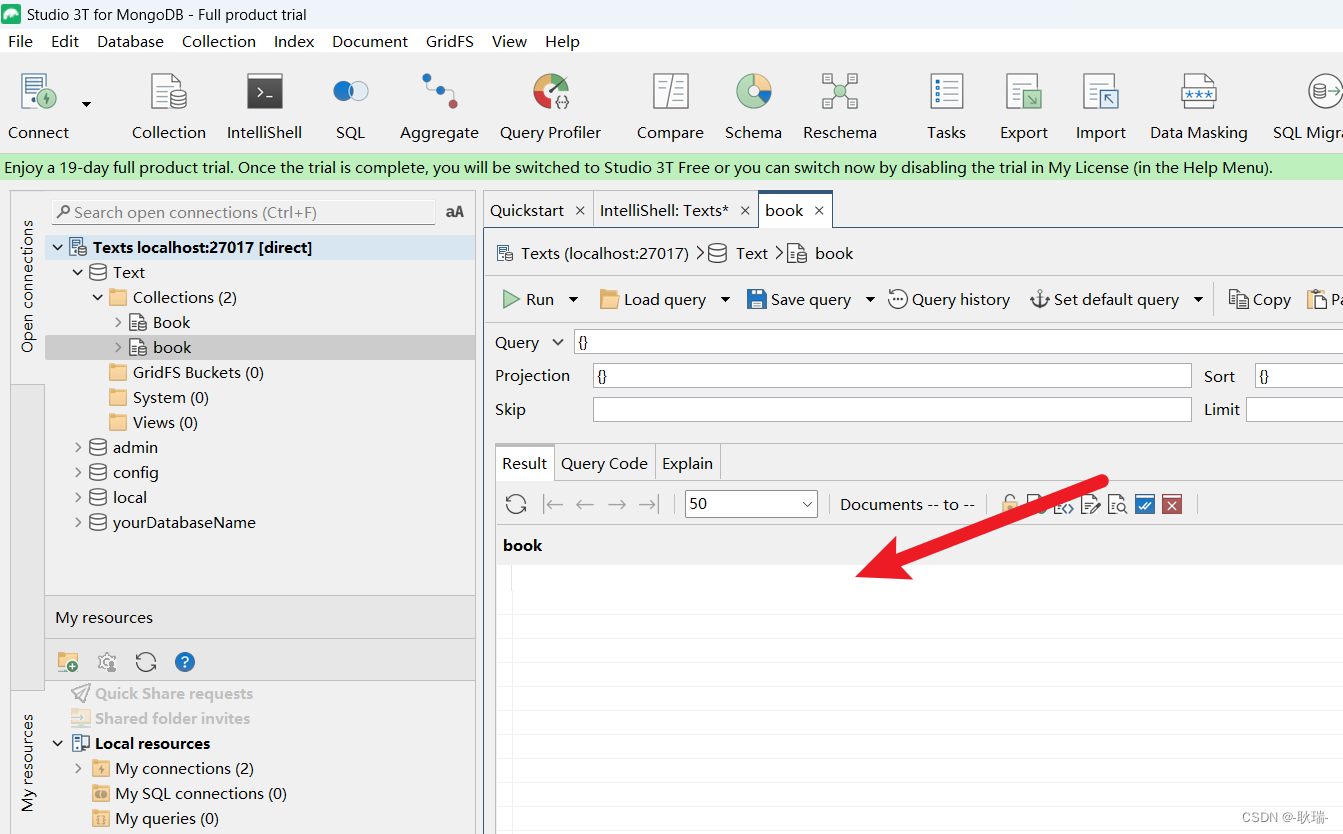Click the Reschema toolbar icon

click(x=840, y=92)
